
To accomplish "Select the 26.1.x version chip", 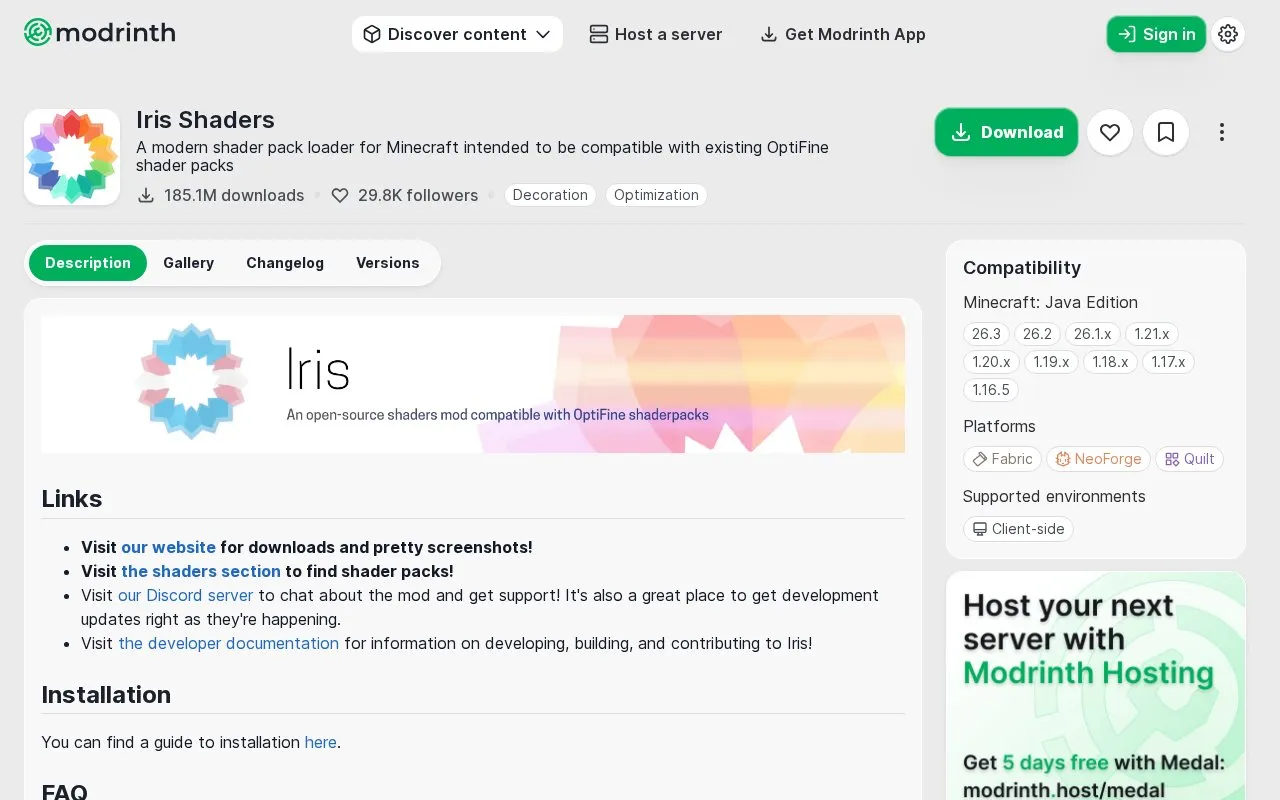I will pyautogui.click(x=1092, y=334).
